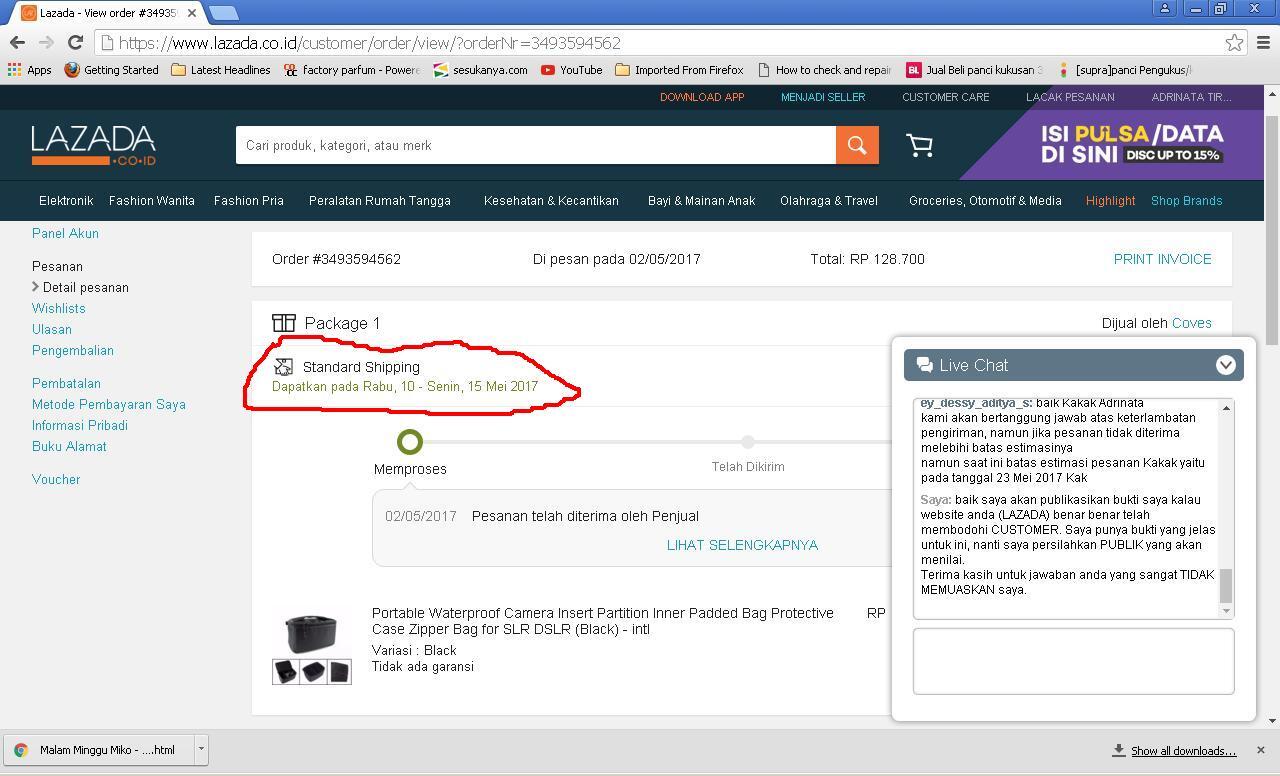This screenshot has width=1280, height=776.
Task: Click the LAZADA logo
Action: click(x=93, y=145)
